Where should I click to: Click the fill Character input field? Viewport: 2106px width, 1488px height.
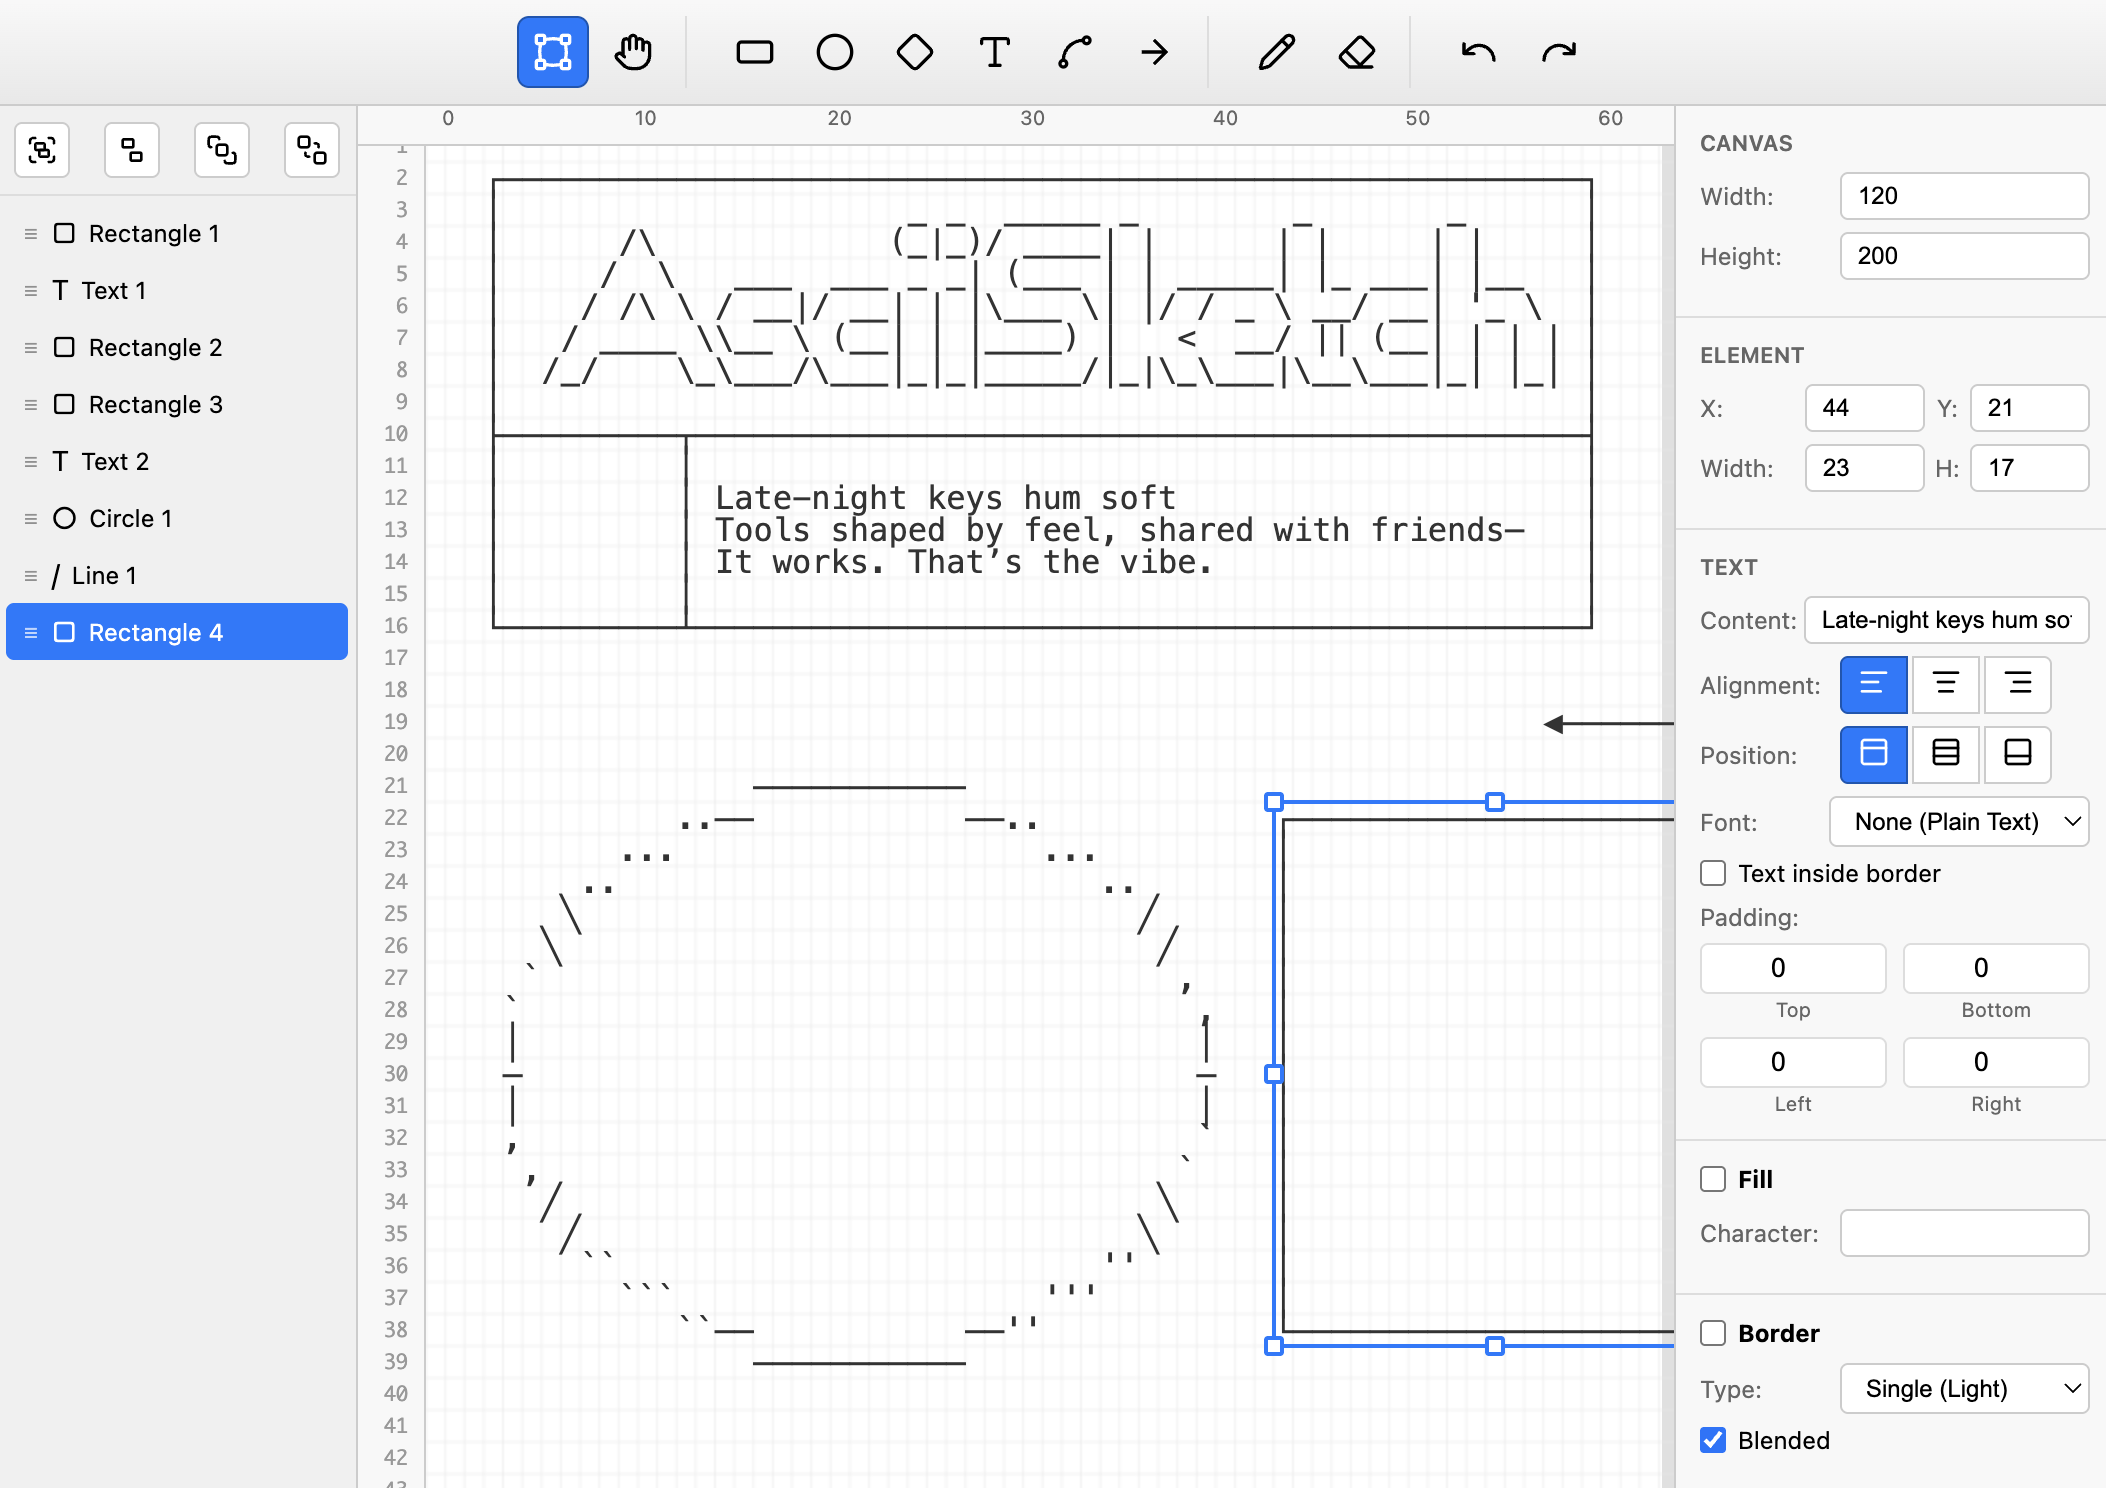pyautogui.click(x=1963, y=1233)
